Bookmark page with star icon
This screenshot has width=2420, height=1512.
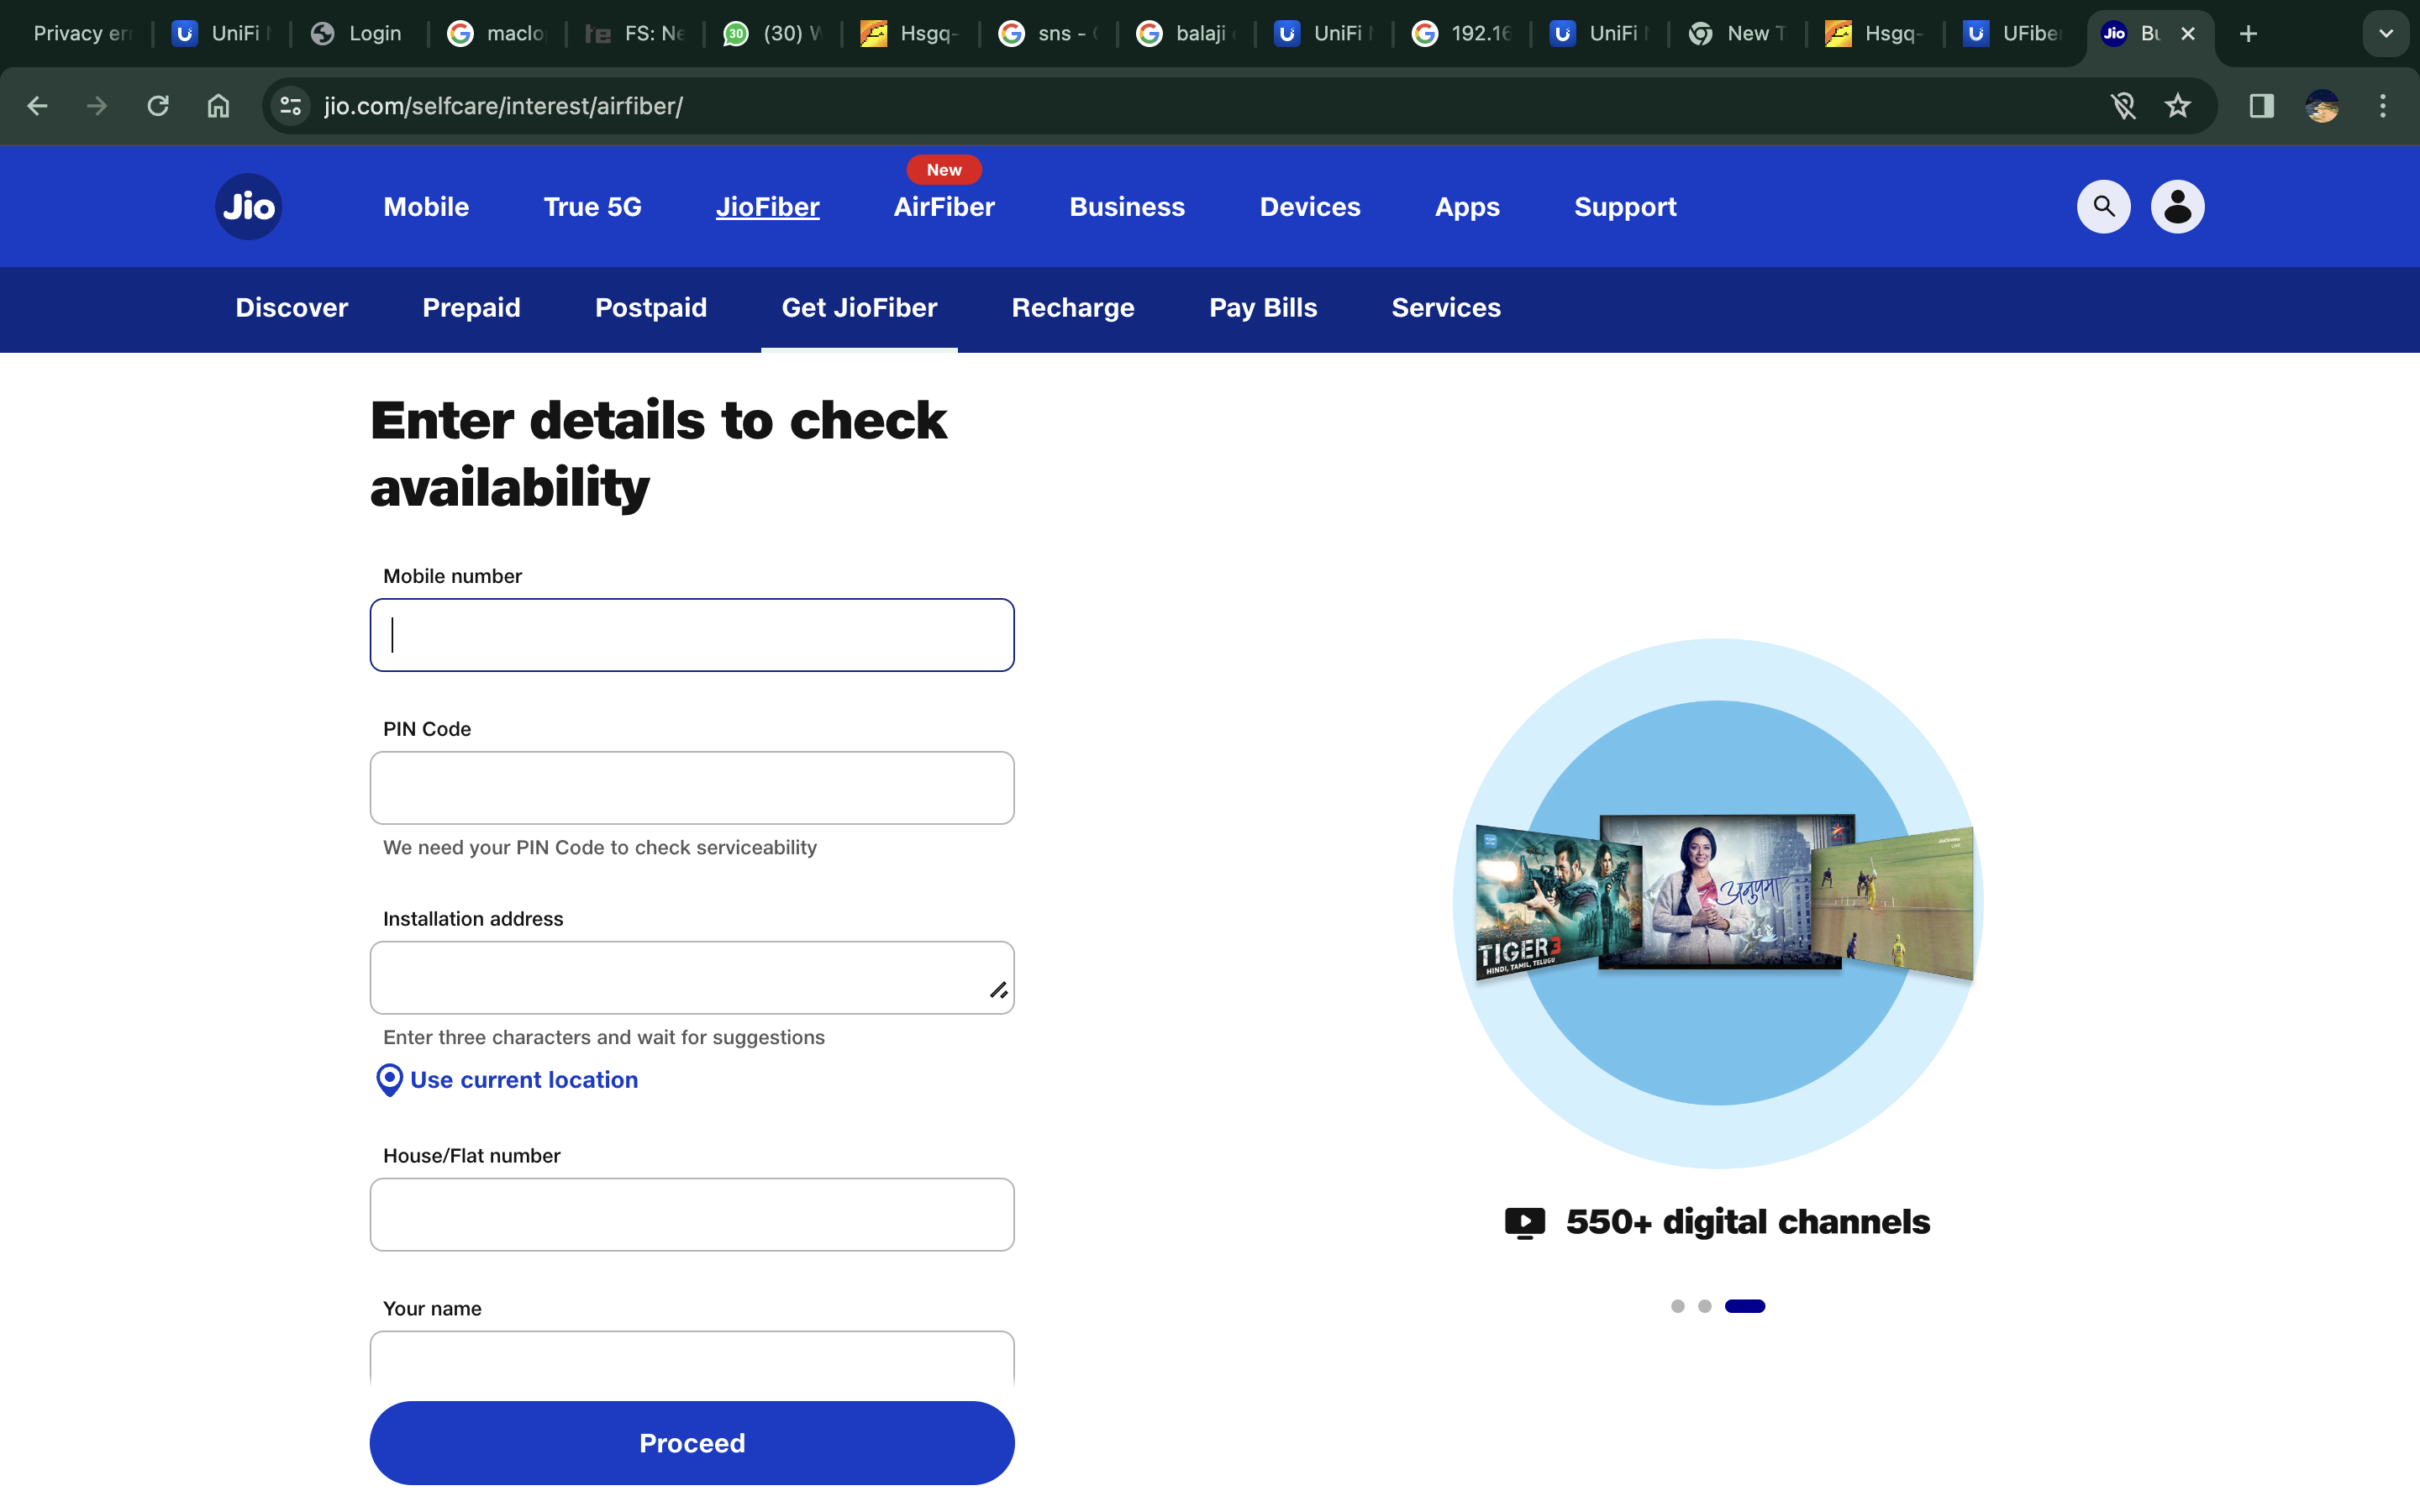(2177, 106)
